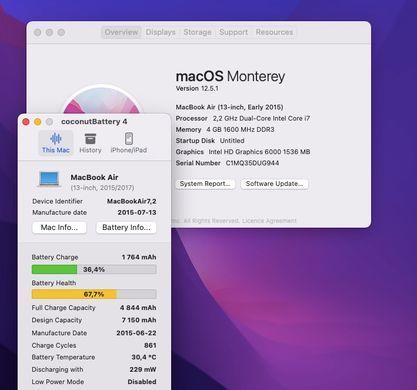Image resolution: width=417 pixels, height=390 pixels.
Task: Click the 229 mW discharging value
Action: click(143, 370)
